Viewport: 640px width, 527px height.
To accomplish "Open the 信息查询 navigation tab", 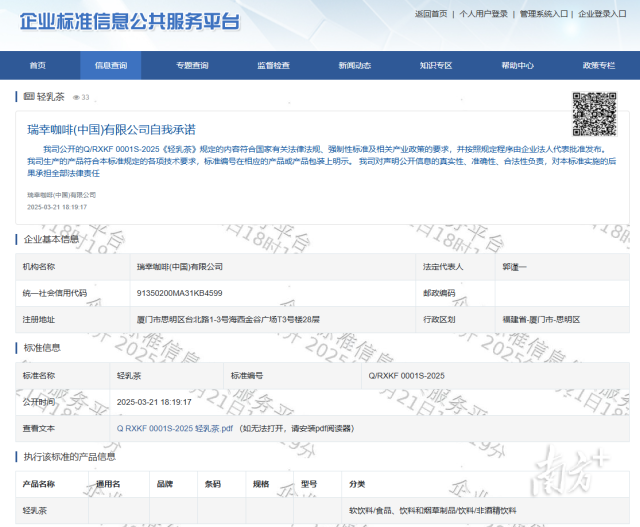I will click(x=111, y=65).
